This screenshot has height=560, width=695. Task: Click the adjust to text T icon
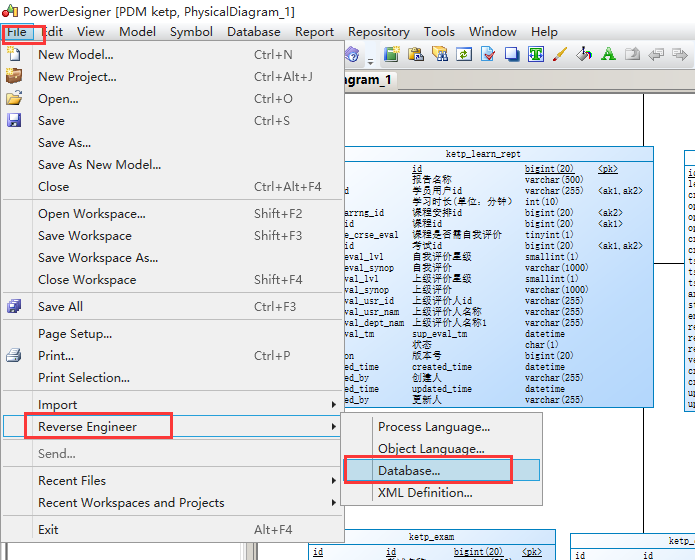pyautogui.click(x=535, y=54)
